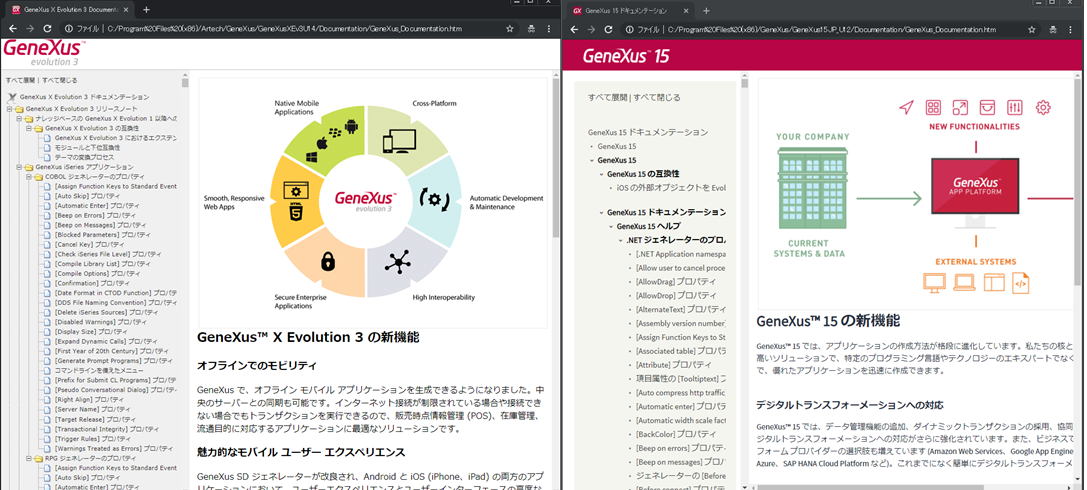Click forward arrow in the GeneXus 15 window
The image size is (1087, 490).
click(x=590, y=30)
